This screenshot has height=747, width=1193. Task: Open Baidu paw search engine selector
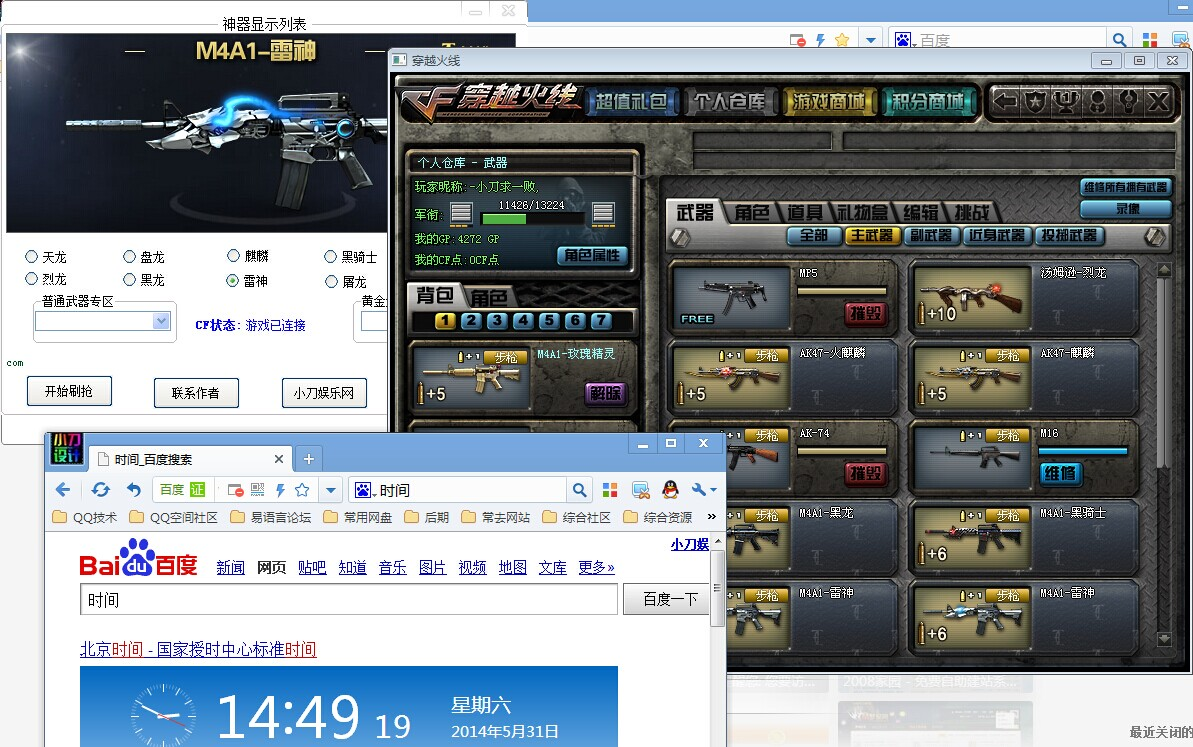click(364, 490)
